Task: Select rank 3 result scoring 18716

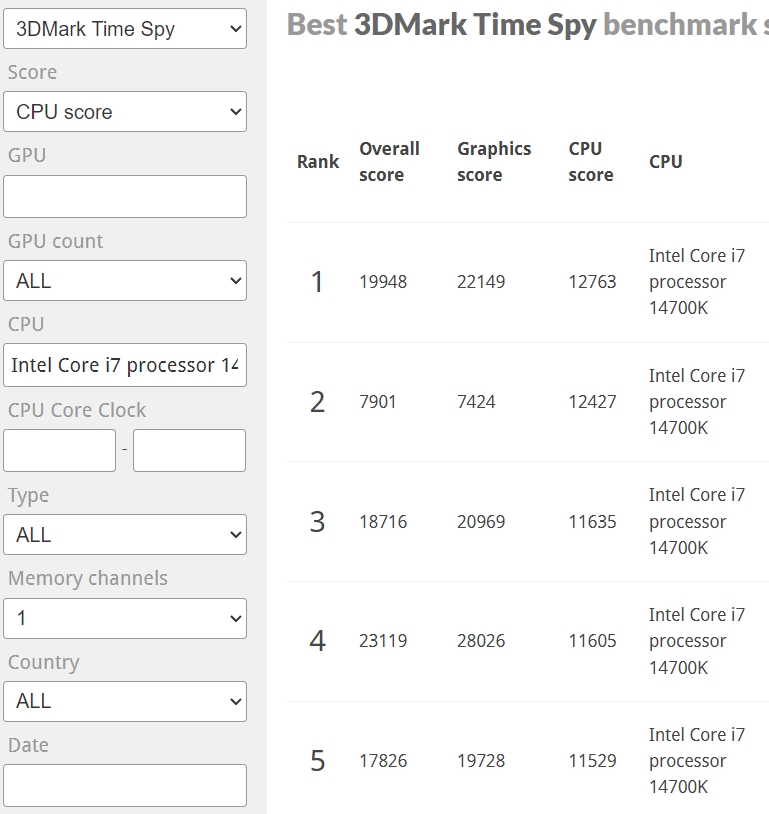Action: 383,522
